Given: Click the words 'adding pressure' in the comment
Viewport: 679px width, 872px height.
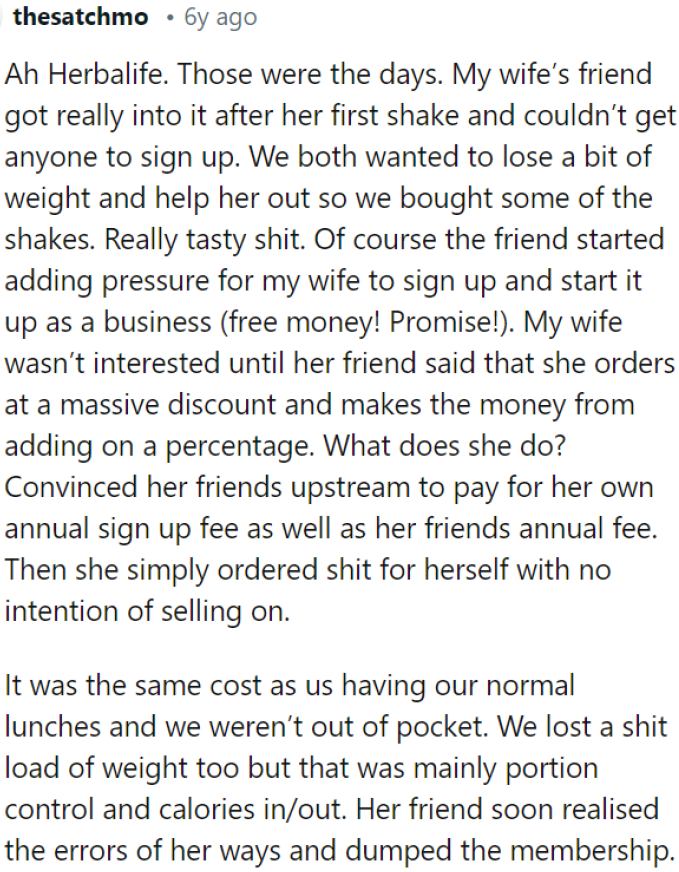Looking at the screenshot, I should pyautogui.click(x=105, y=281).
